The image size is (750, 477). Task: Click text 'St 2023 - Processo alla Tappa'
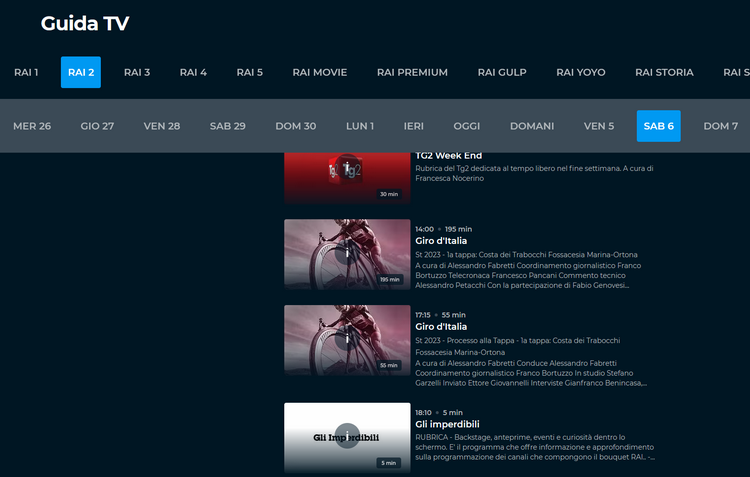click(518, 346)
